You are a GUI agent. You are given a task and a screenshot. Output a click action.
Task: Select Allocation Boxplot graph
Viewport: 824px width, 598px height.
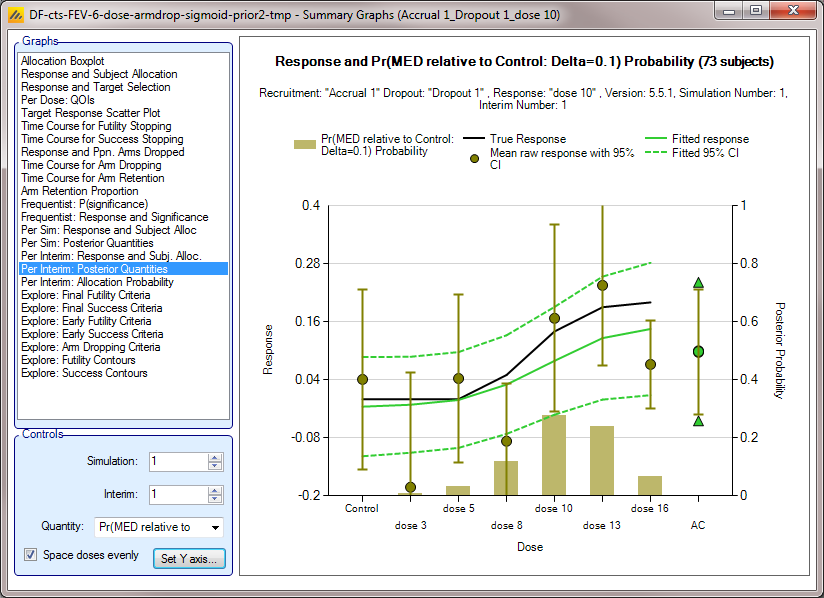62,61
